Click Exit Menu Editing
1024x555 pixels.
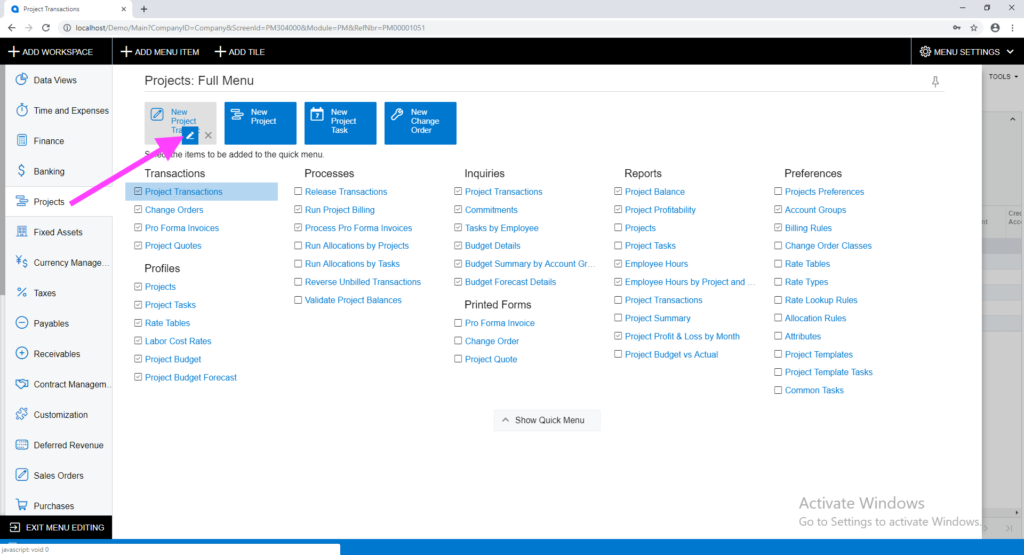point(57,528)
